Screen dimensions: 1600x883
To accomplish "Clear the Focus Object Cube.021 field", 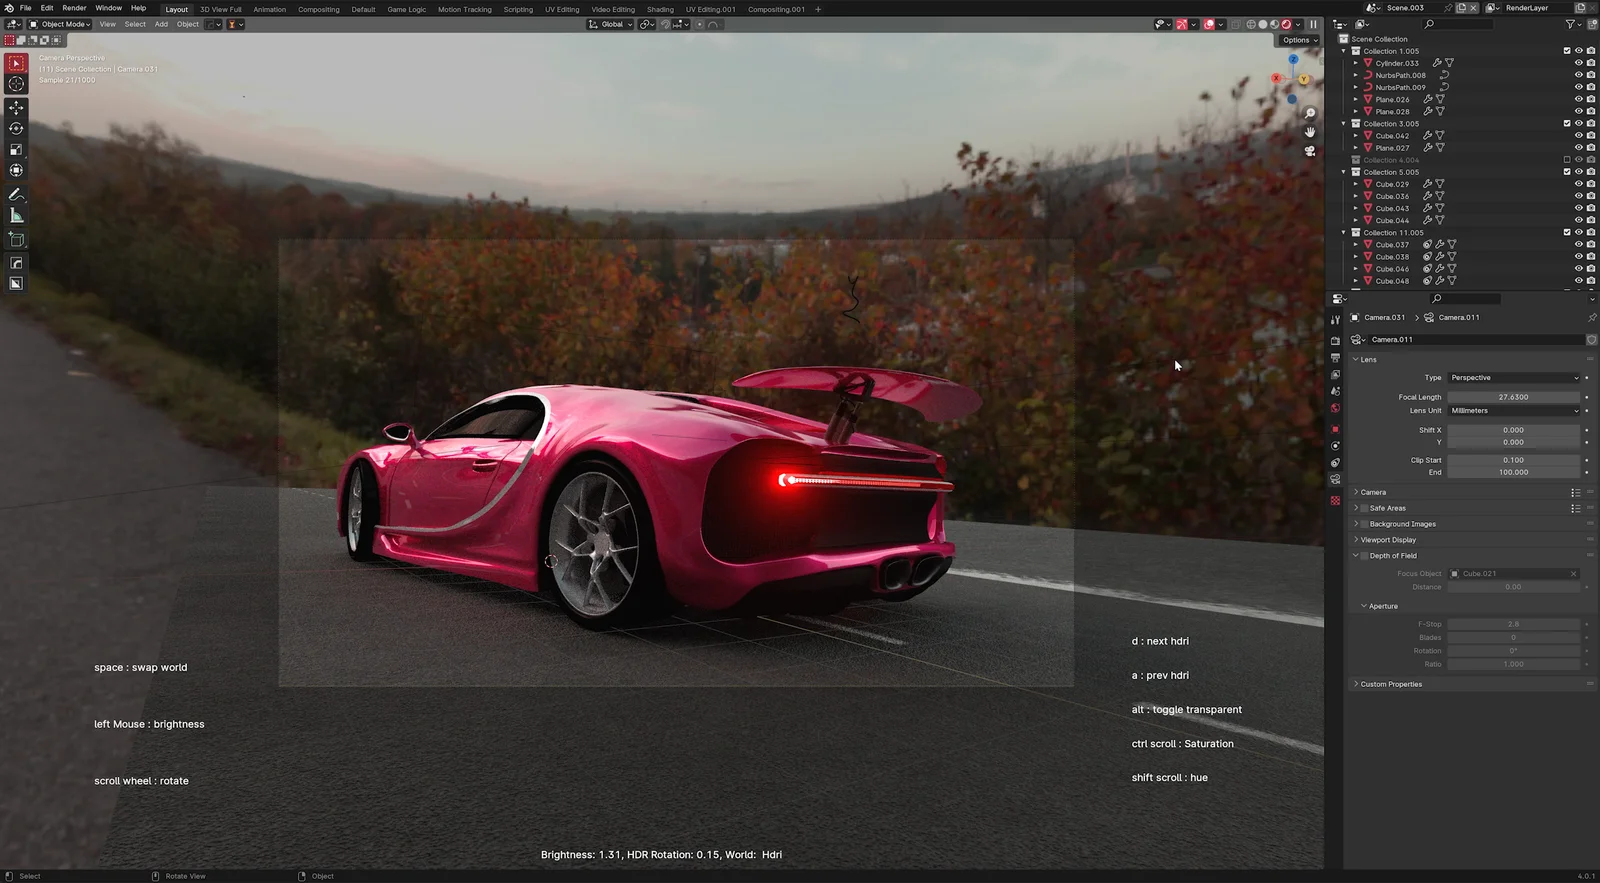I will tap(1574, 574).
